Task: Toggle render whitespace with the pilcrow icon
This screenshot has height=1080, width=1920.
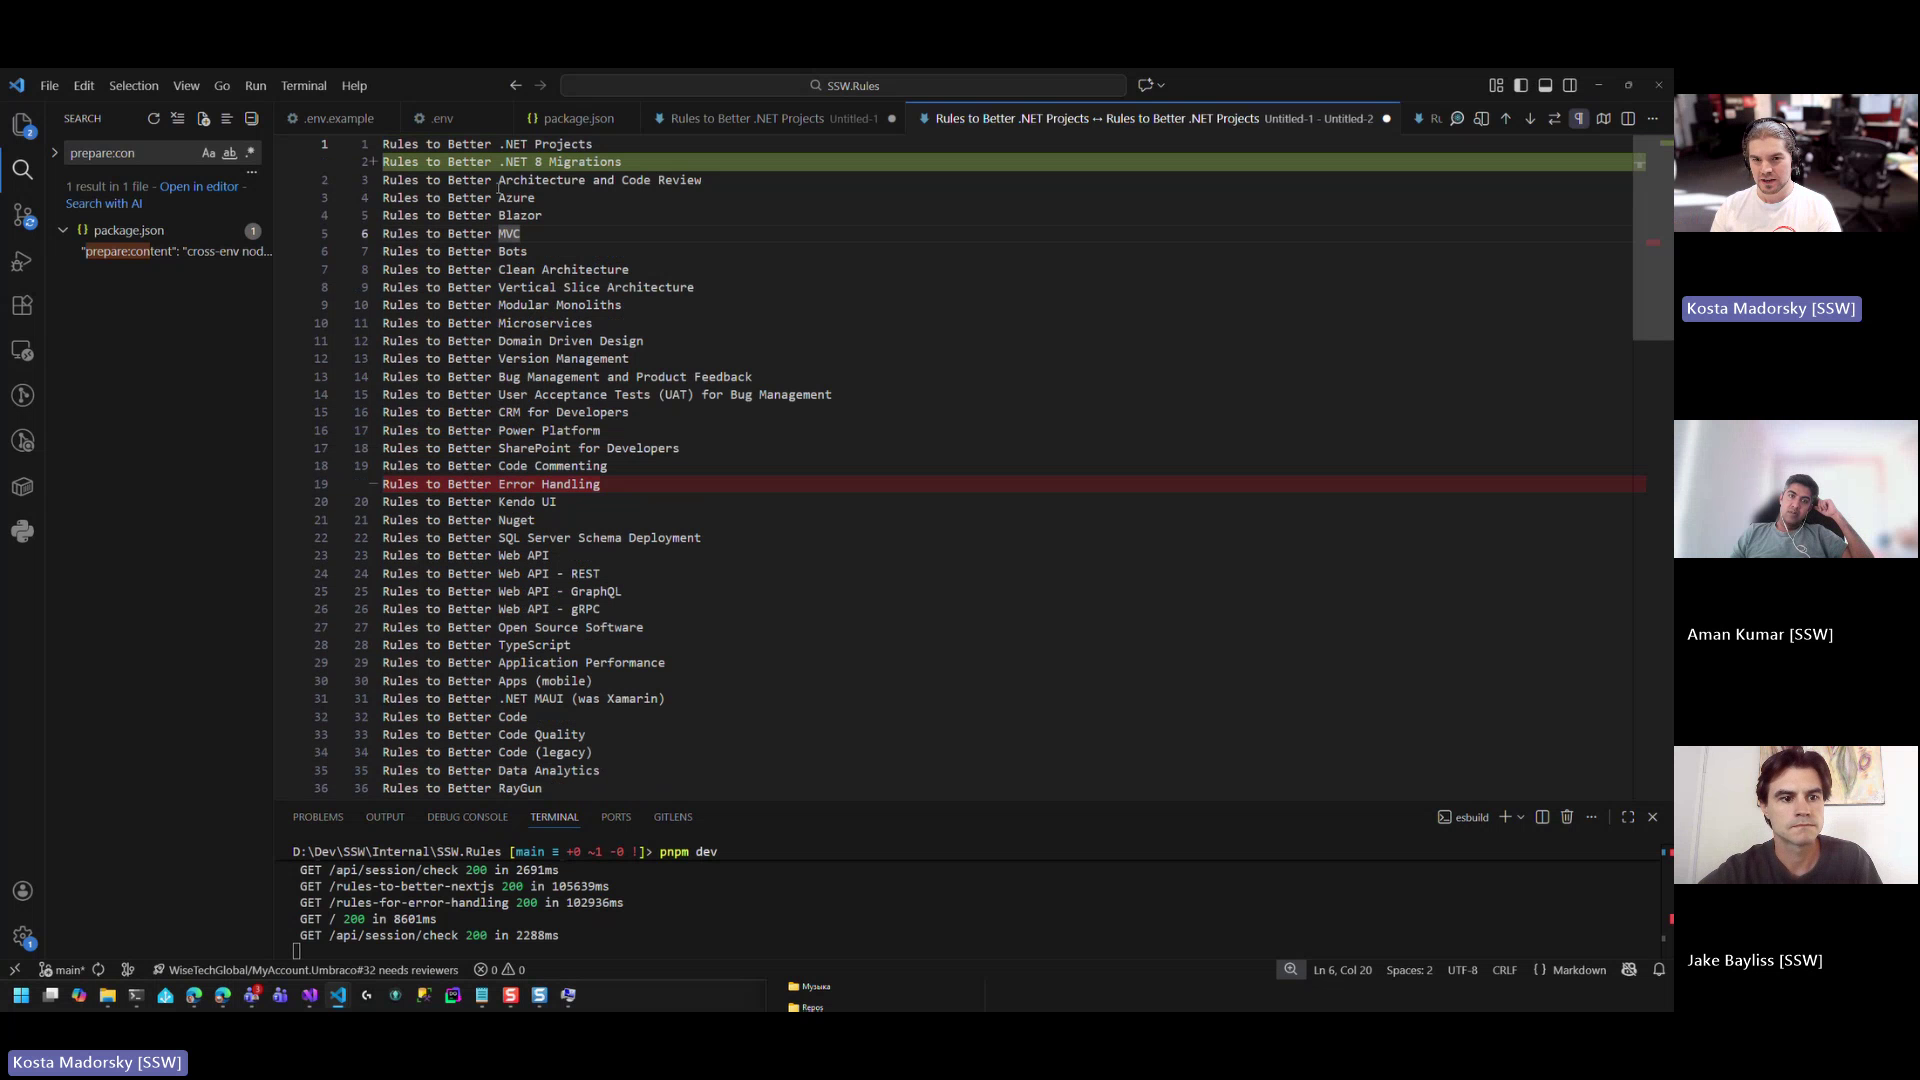Action: pyautogui.click(x=1579, y=118)
